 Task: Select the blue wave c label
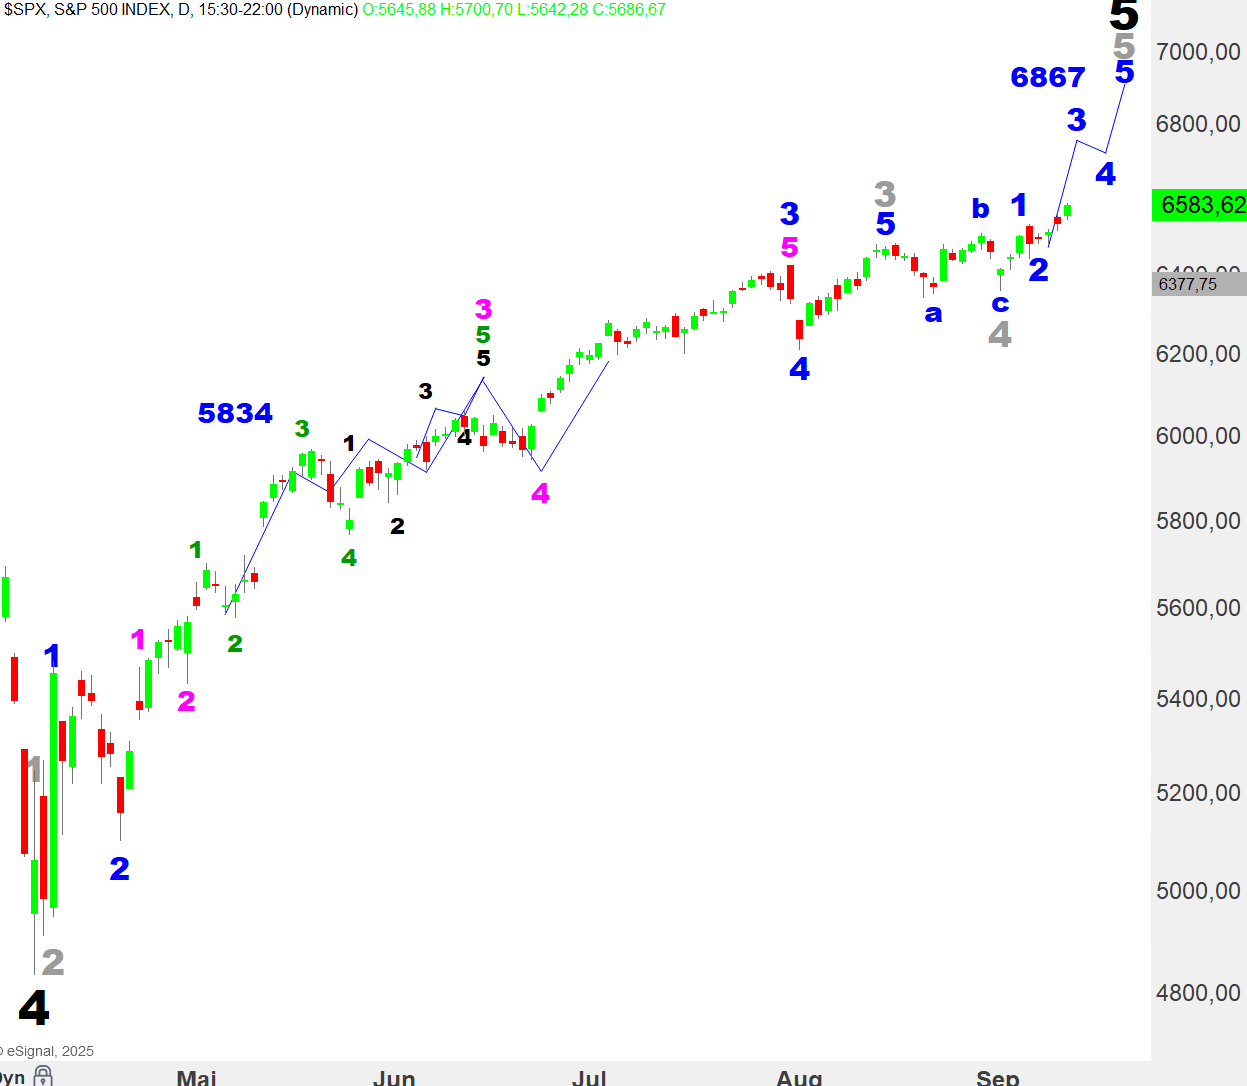(1000, 304)
